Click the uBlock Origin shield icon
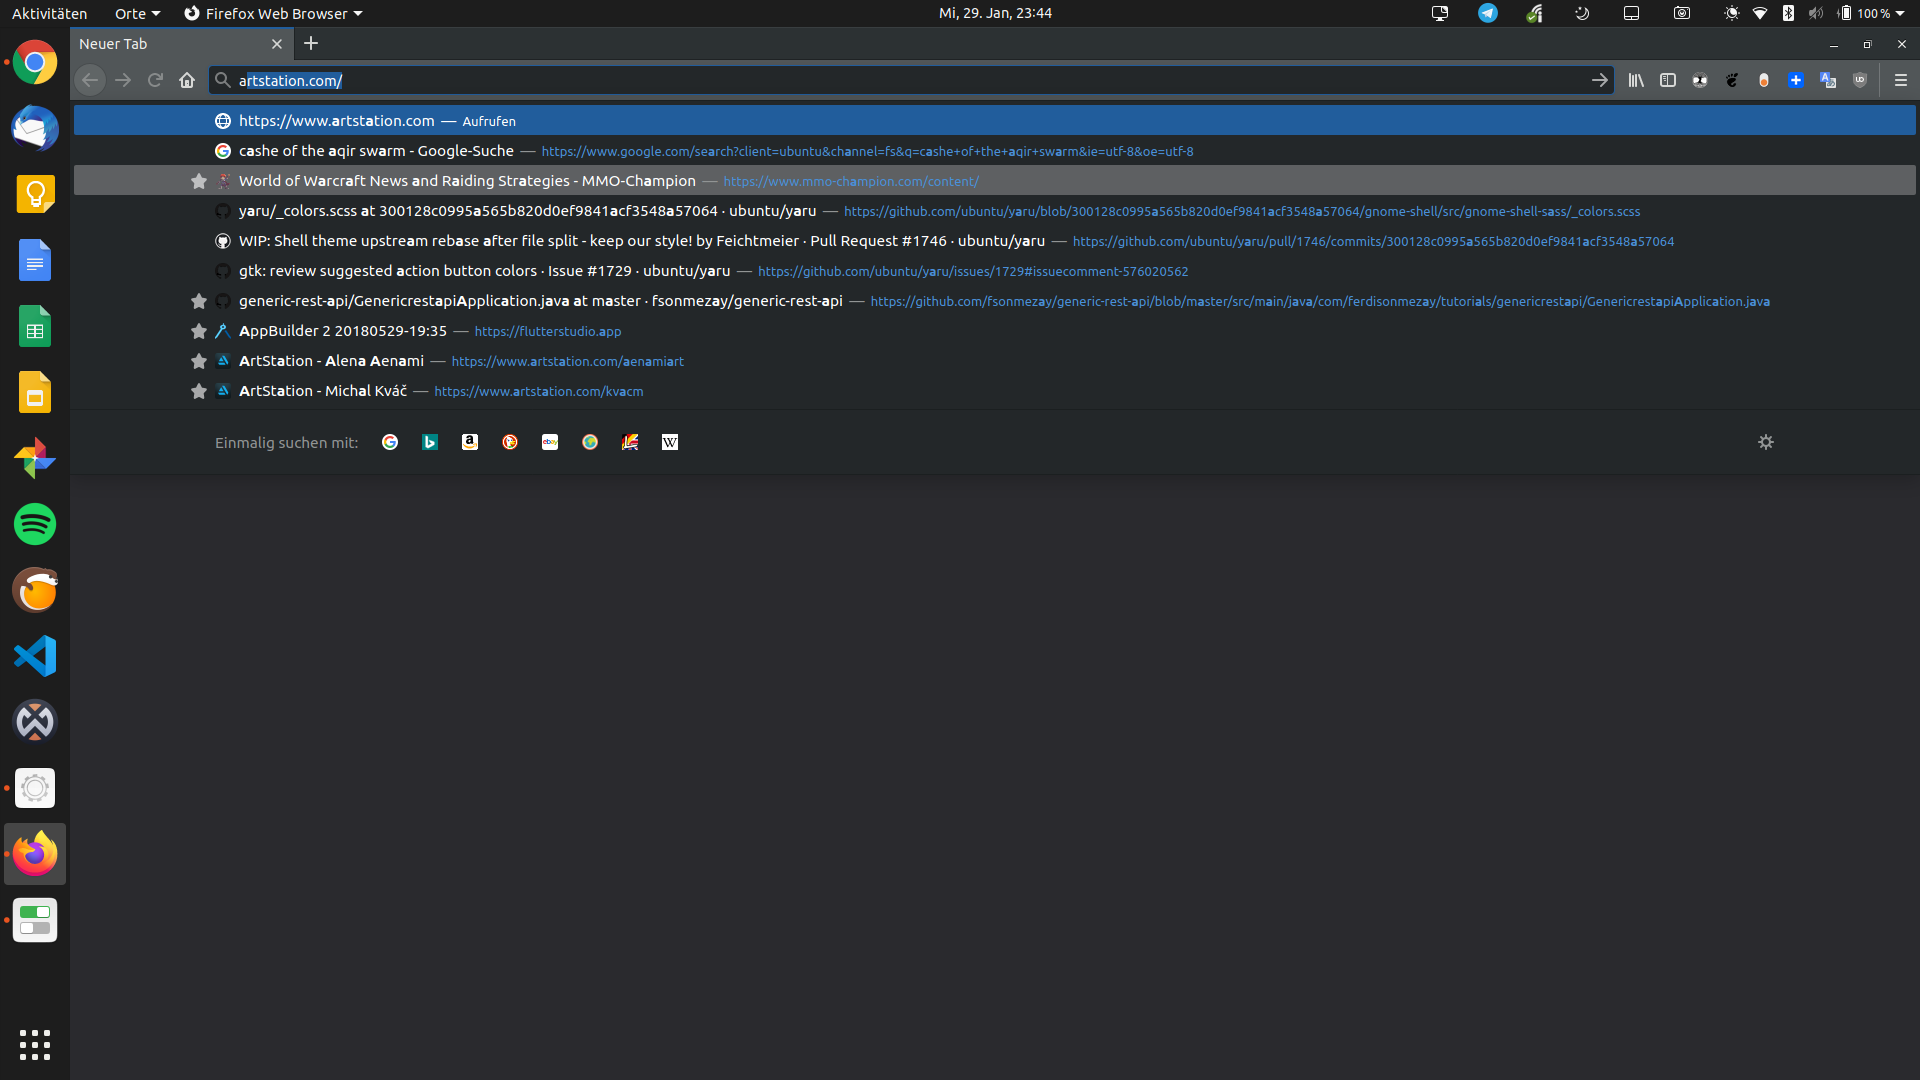The height and width of the screenshot is (1080, 1920). pos(1860,80)
